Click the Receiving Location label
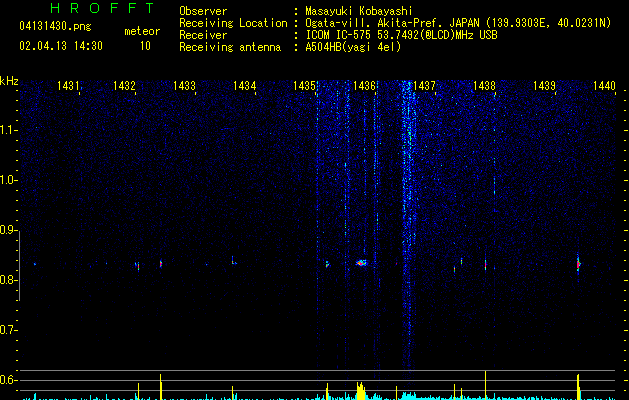 click(233, 23)
